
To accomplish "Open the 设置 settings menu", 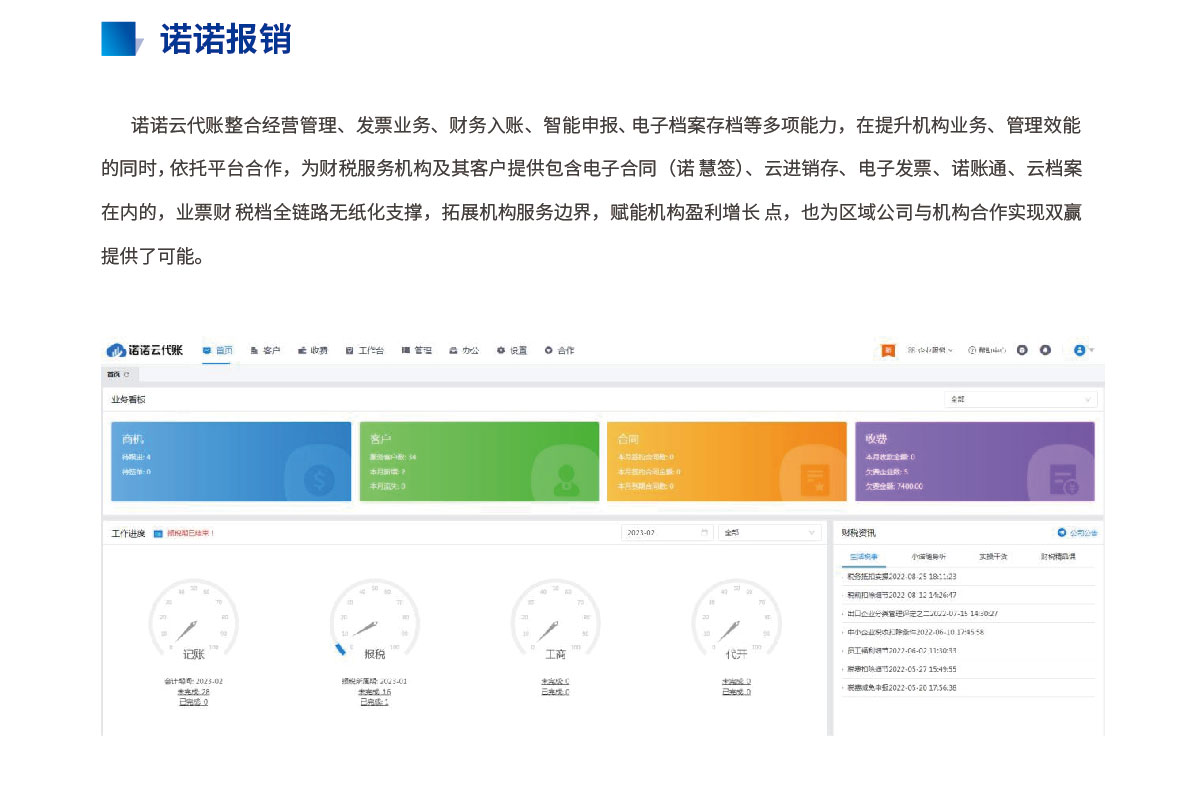I will 512,350.
